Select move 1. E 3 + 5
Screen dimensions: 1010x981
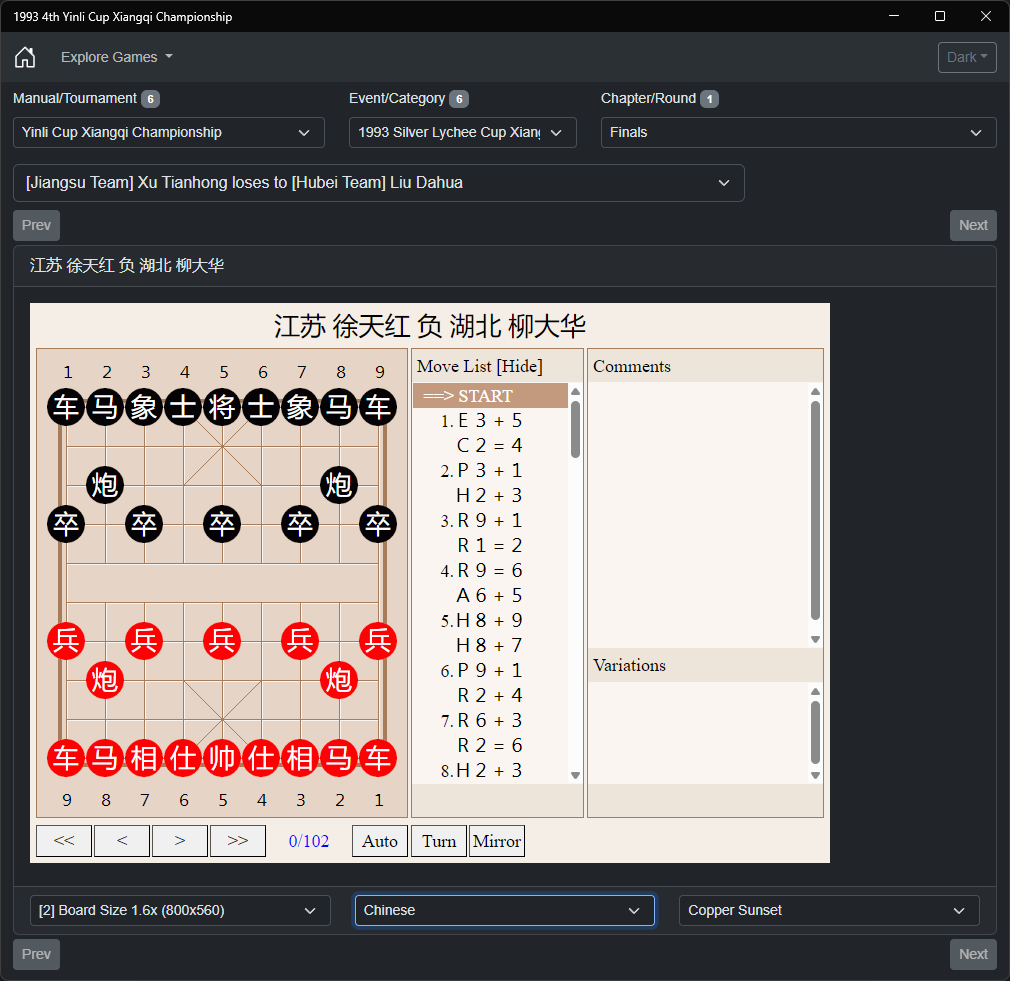[490, 421]
